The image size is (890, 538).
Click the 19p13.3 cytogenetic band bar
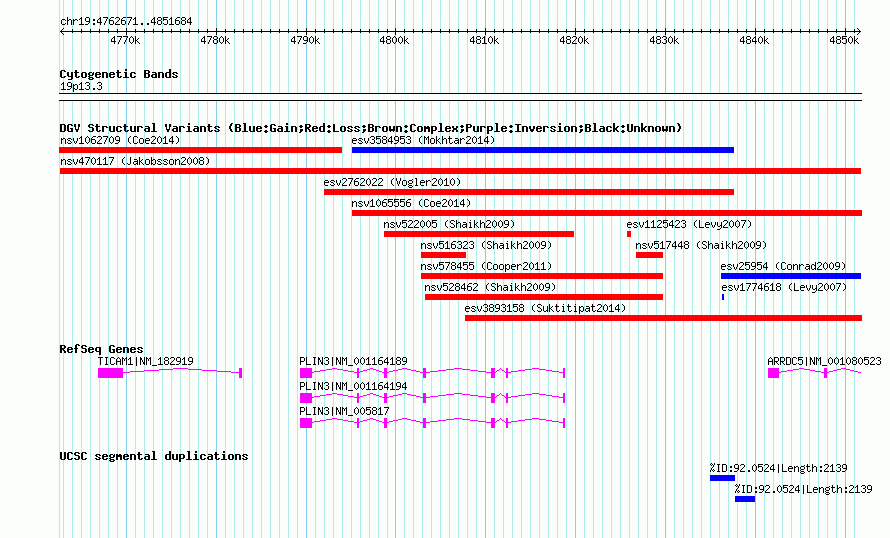tap(460, 97)
